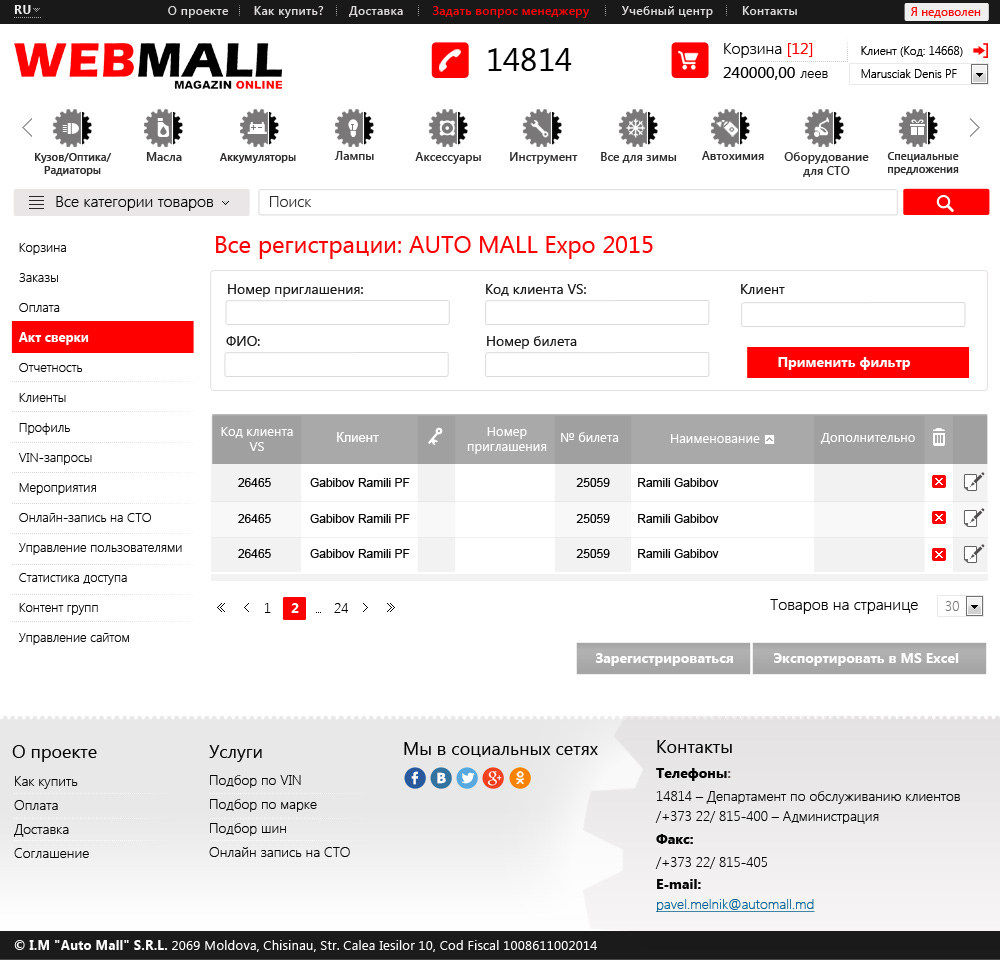Open the Автохимия category icon
Screen dimensions: 1000x960
731,128
